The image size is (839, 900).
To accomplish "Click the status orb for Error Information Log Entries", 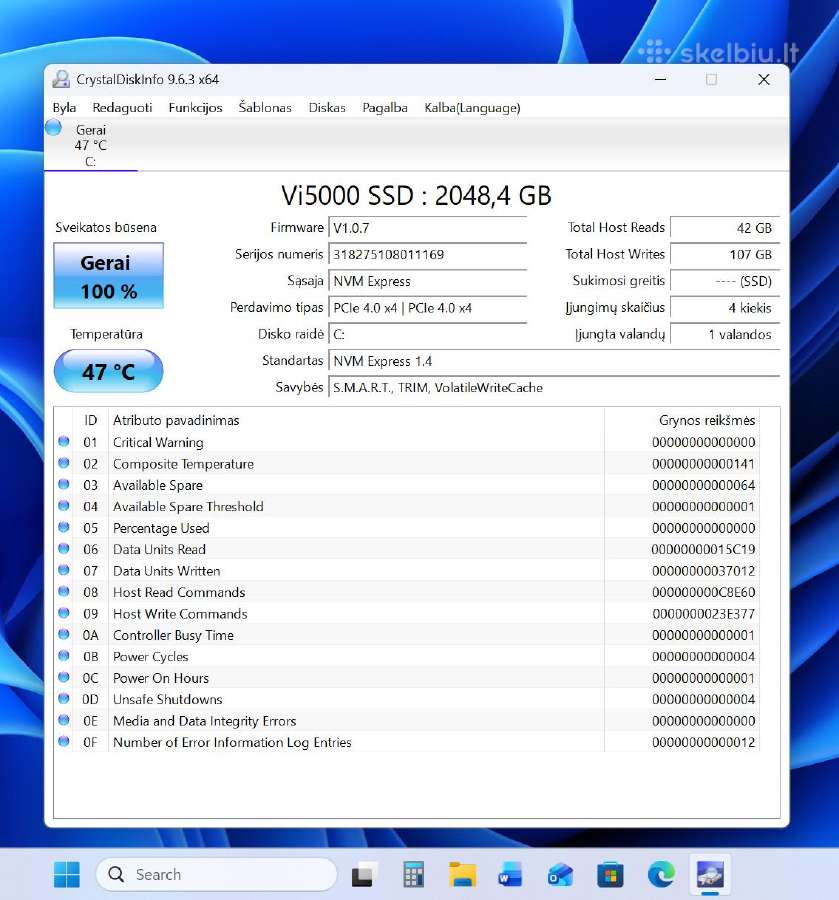I will [x=64, y=742].
